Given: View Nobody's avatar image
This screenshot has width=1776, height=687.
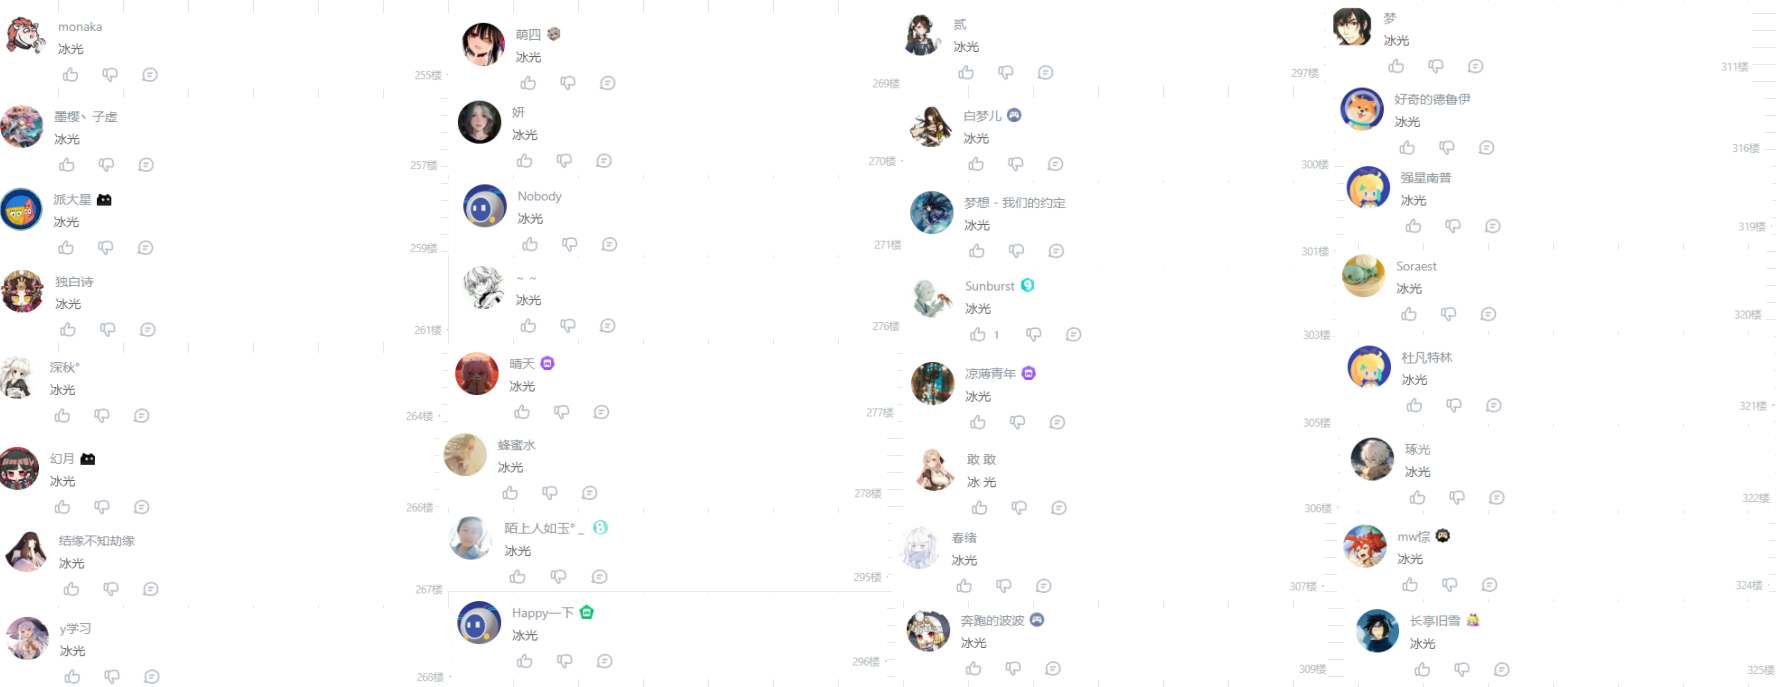Looking at the screenshot, I should pyautogui.click(x=485, y=206).
